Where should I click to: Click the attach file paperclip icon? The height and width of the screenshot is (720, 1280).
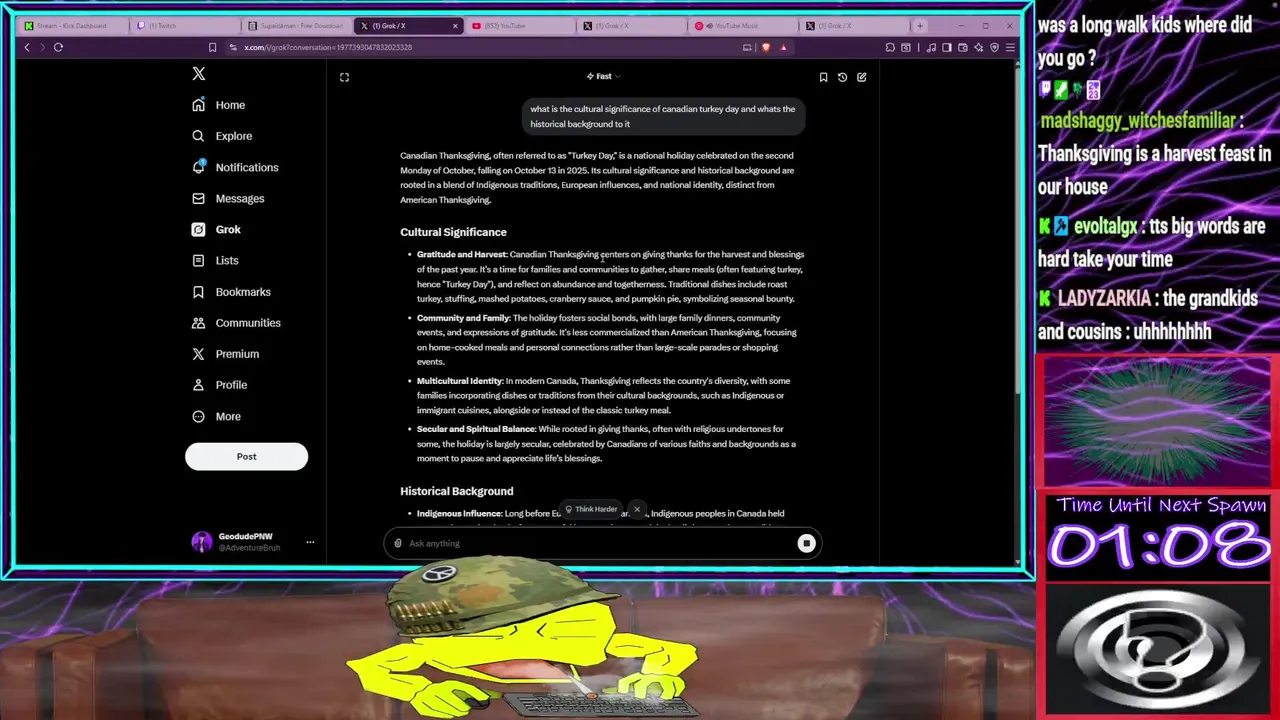click(398, 543)
